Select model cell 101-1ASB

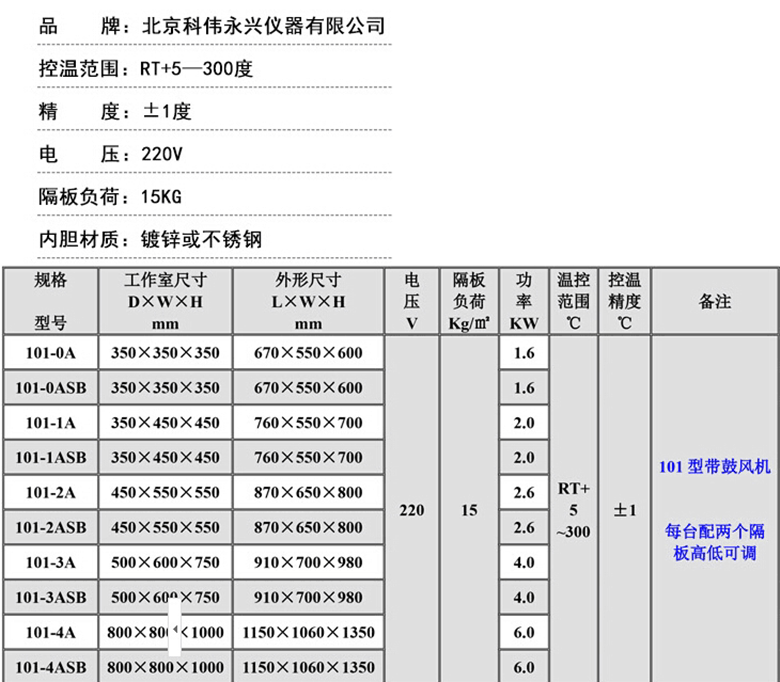[50, 457]
